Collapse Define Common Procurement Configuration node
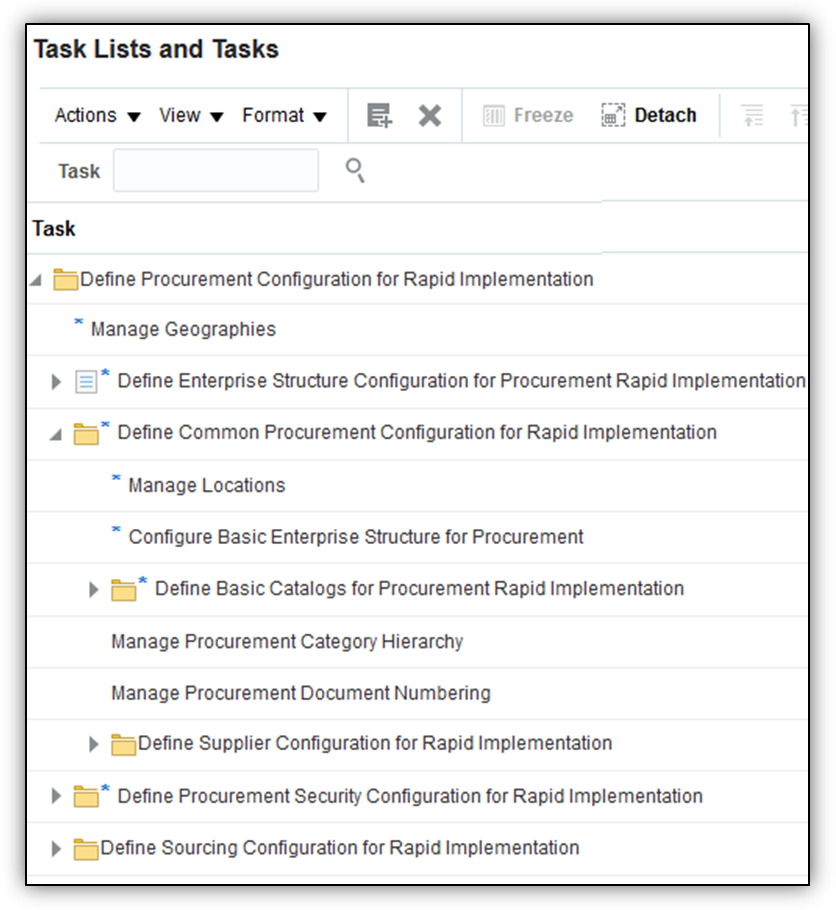This screenshot has height=910, width=836. (x=56, y=434)
